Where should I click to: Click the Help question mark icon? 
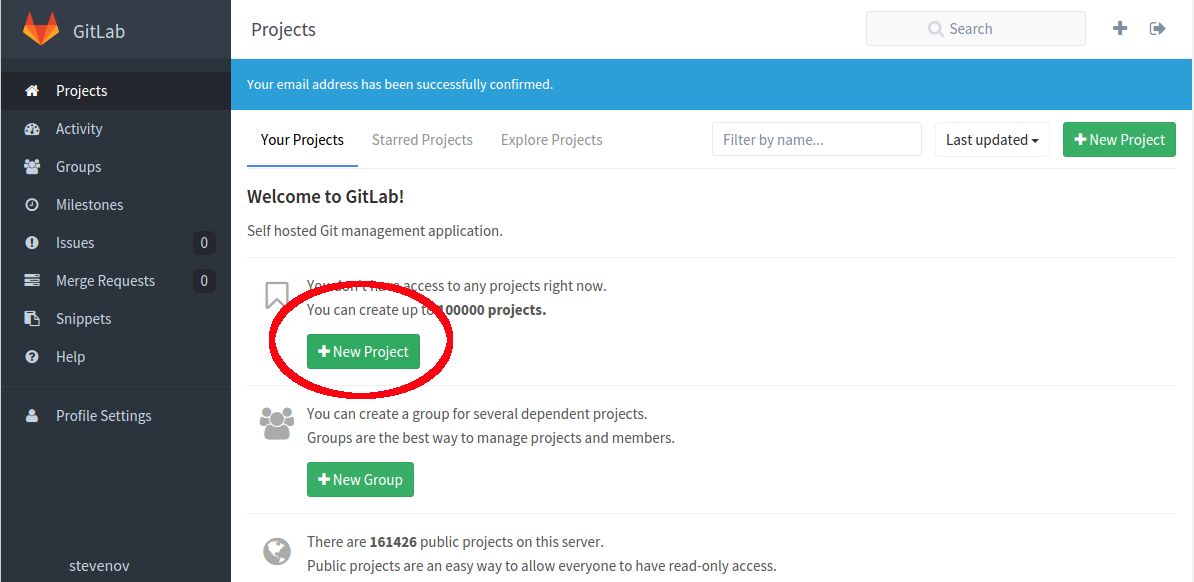click(32, 357)
